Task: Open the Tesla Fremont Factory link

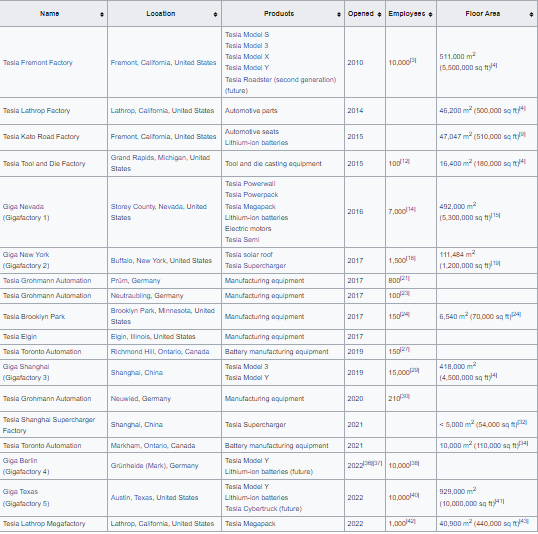Action: point(38,62)
